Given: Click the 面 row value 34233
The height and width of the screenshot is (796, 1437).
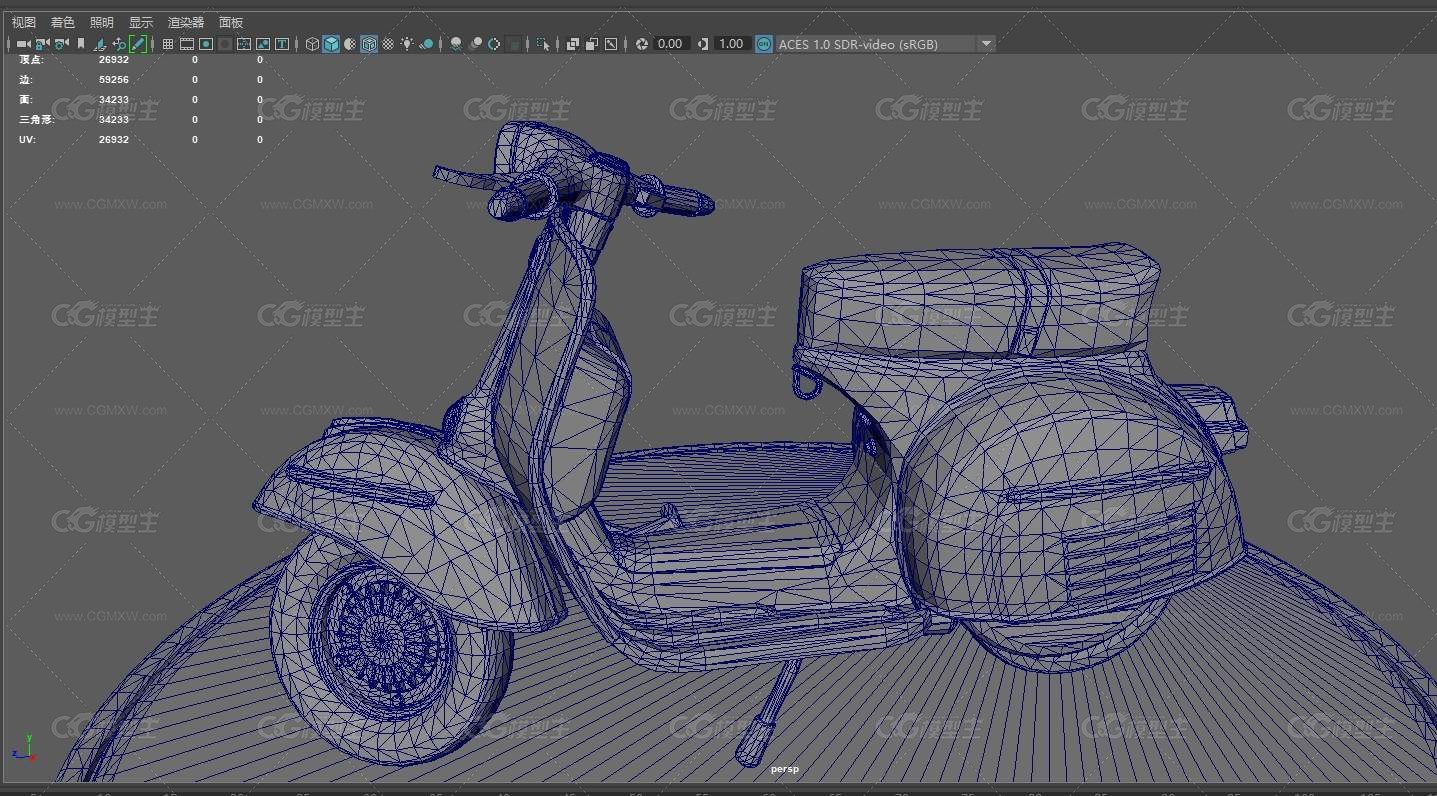Looking at the screenshot, I should click(114, 99).
